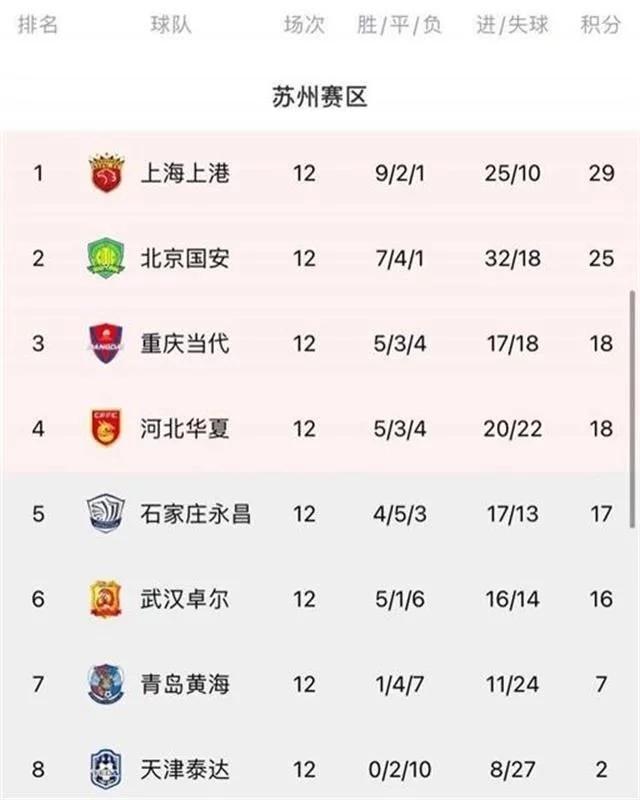
Task: Open the Shijiazhuang Yongchang club logo
Action: tap(106, 509)
